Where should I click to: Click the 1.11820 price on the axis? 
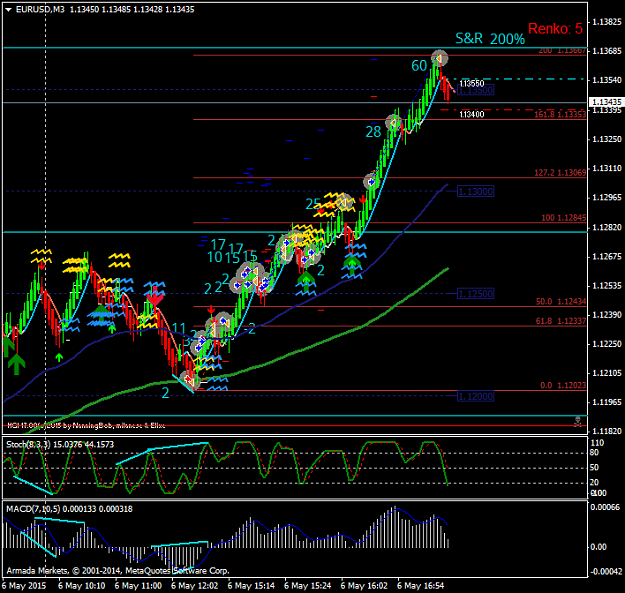[607, 431]
